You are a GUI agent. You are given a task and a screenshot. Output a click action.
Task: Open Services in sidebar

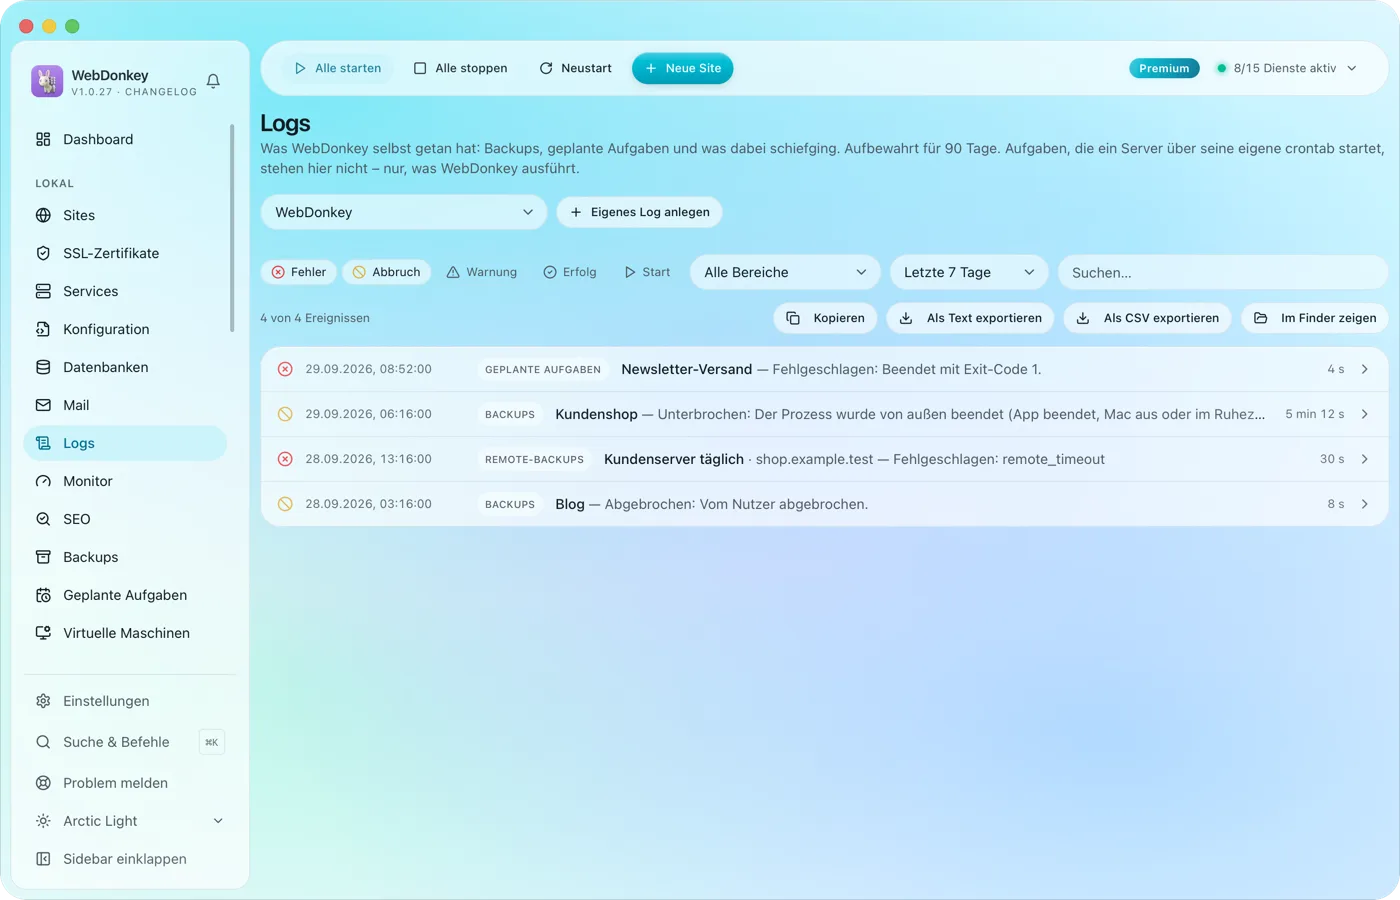(125, 291)
